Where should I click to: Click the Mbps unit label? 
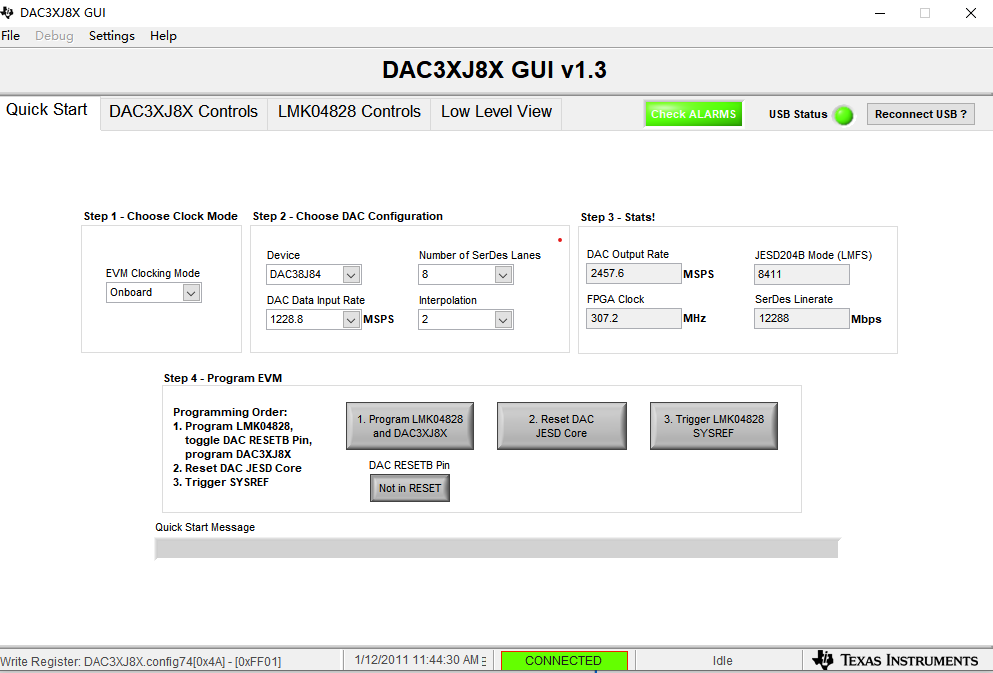[866, 319]
